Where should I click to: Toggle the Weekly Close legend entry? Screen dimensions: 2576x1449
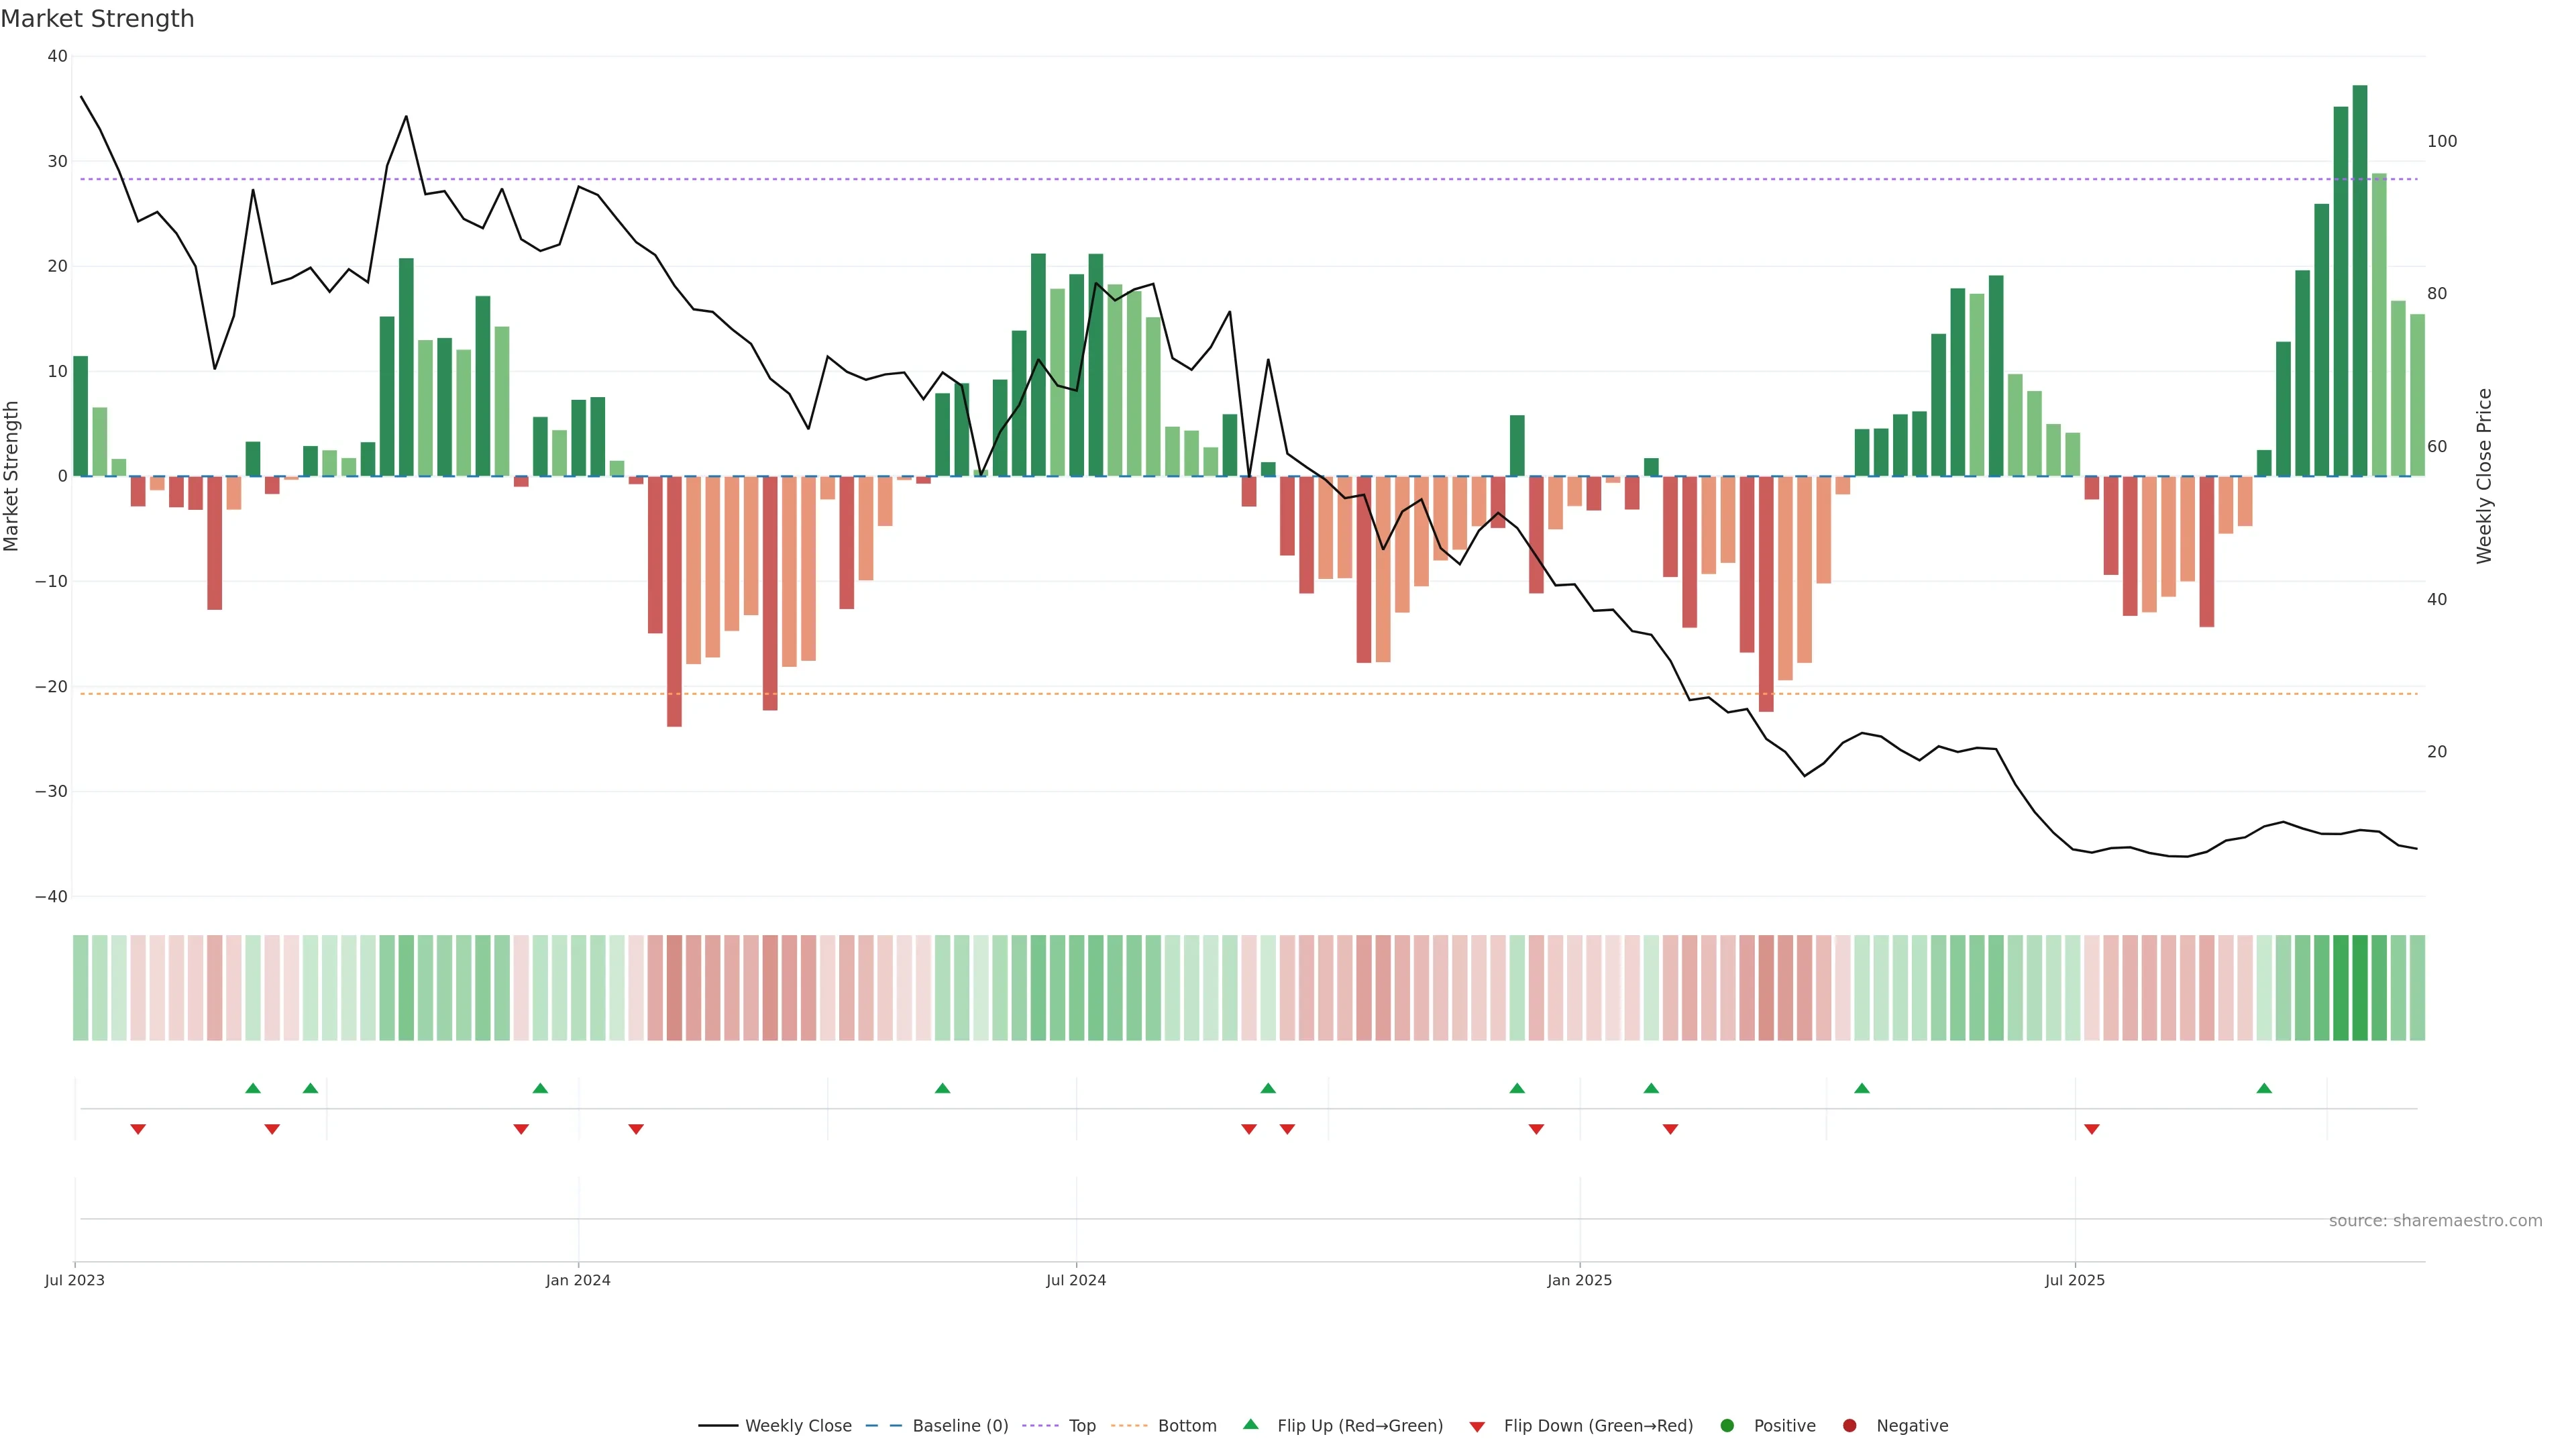pyautogui.click(x=797, y=1426)
